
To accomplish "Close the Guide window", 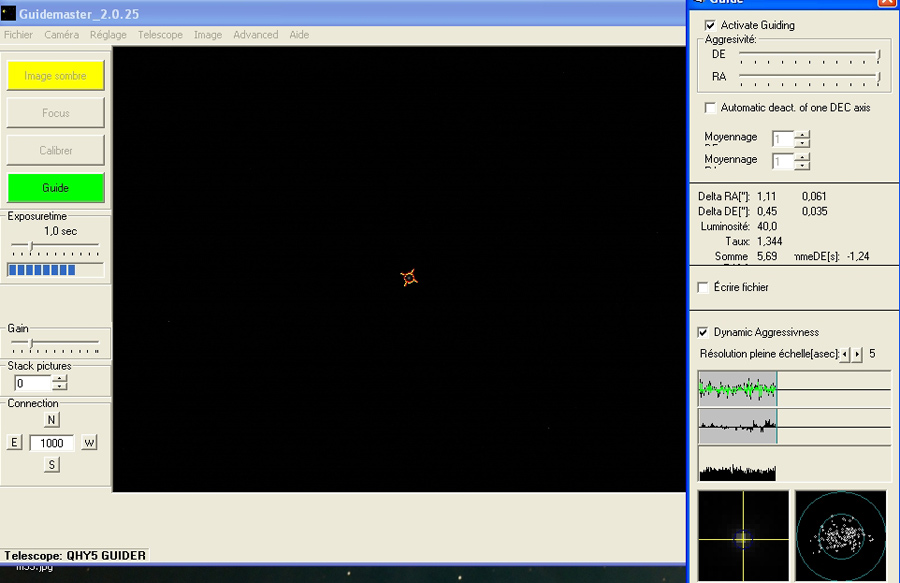I will coord(887,2).
